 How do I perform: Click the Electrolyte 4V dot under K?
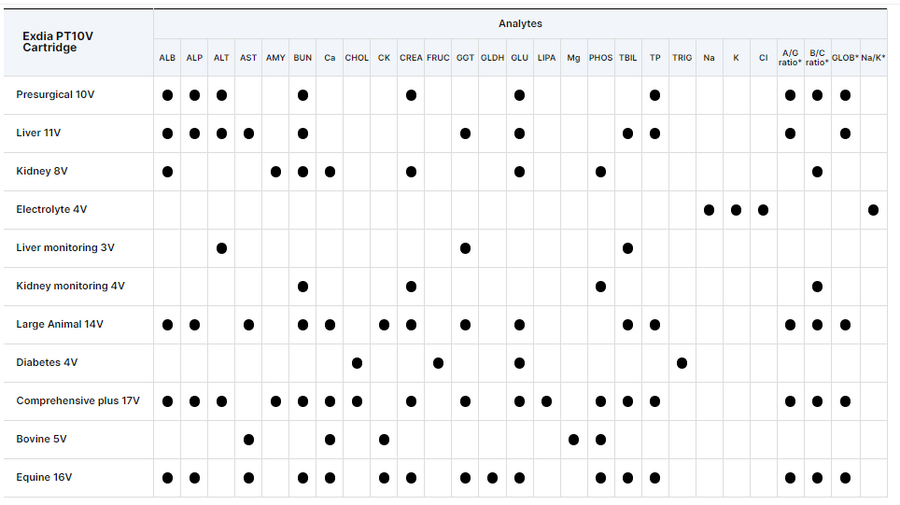736,210
